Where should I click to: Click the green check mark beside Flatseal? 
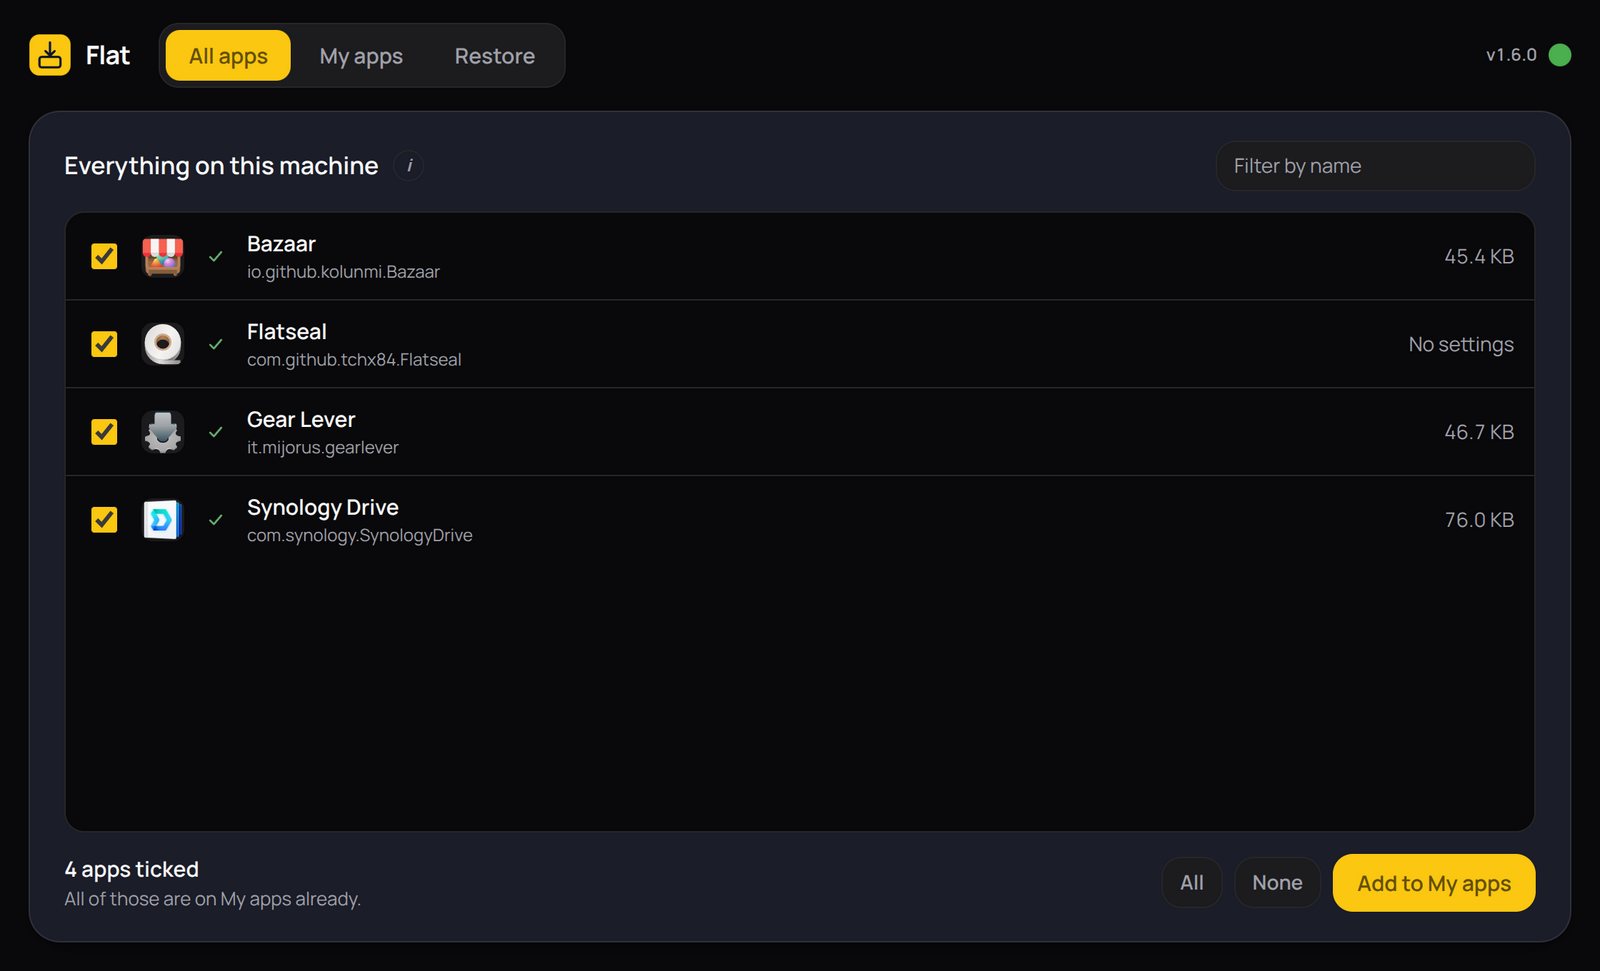(x=215, y=345)
